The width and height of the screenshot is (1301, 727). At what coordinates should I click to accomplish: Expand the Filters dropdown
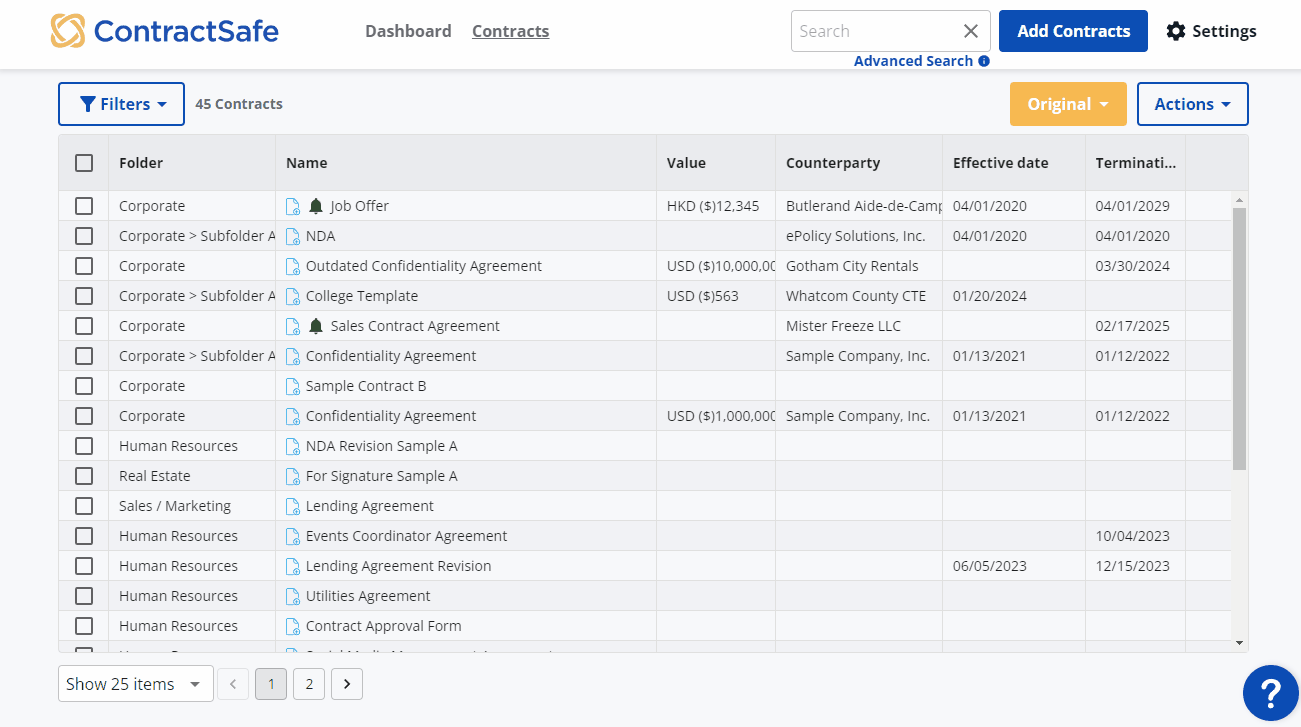click(121, 104)
